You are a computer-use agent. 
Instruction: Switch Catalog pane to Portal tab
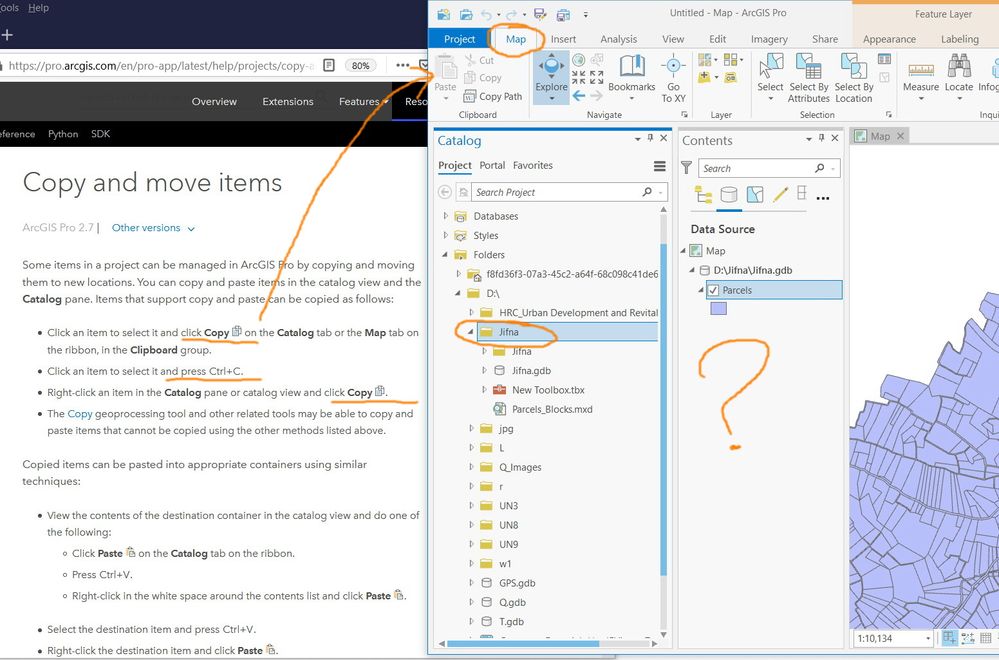(492, 165)
